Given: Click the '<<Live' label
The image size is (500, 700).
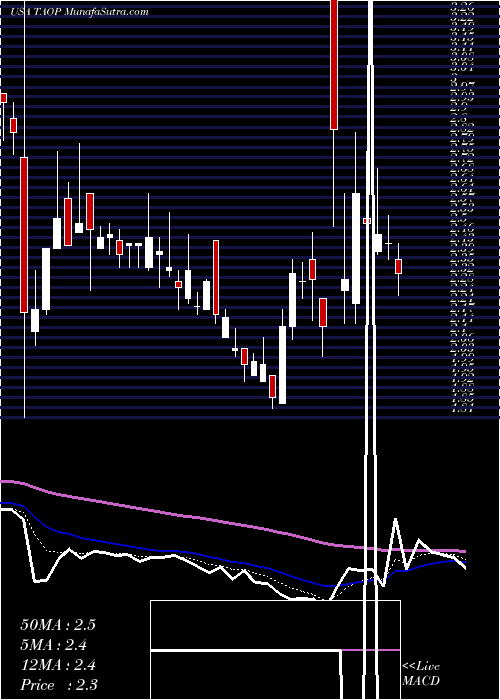Looking at the screenshot, I should point(421,667).
